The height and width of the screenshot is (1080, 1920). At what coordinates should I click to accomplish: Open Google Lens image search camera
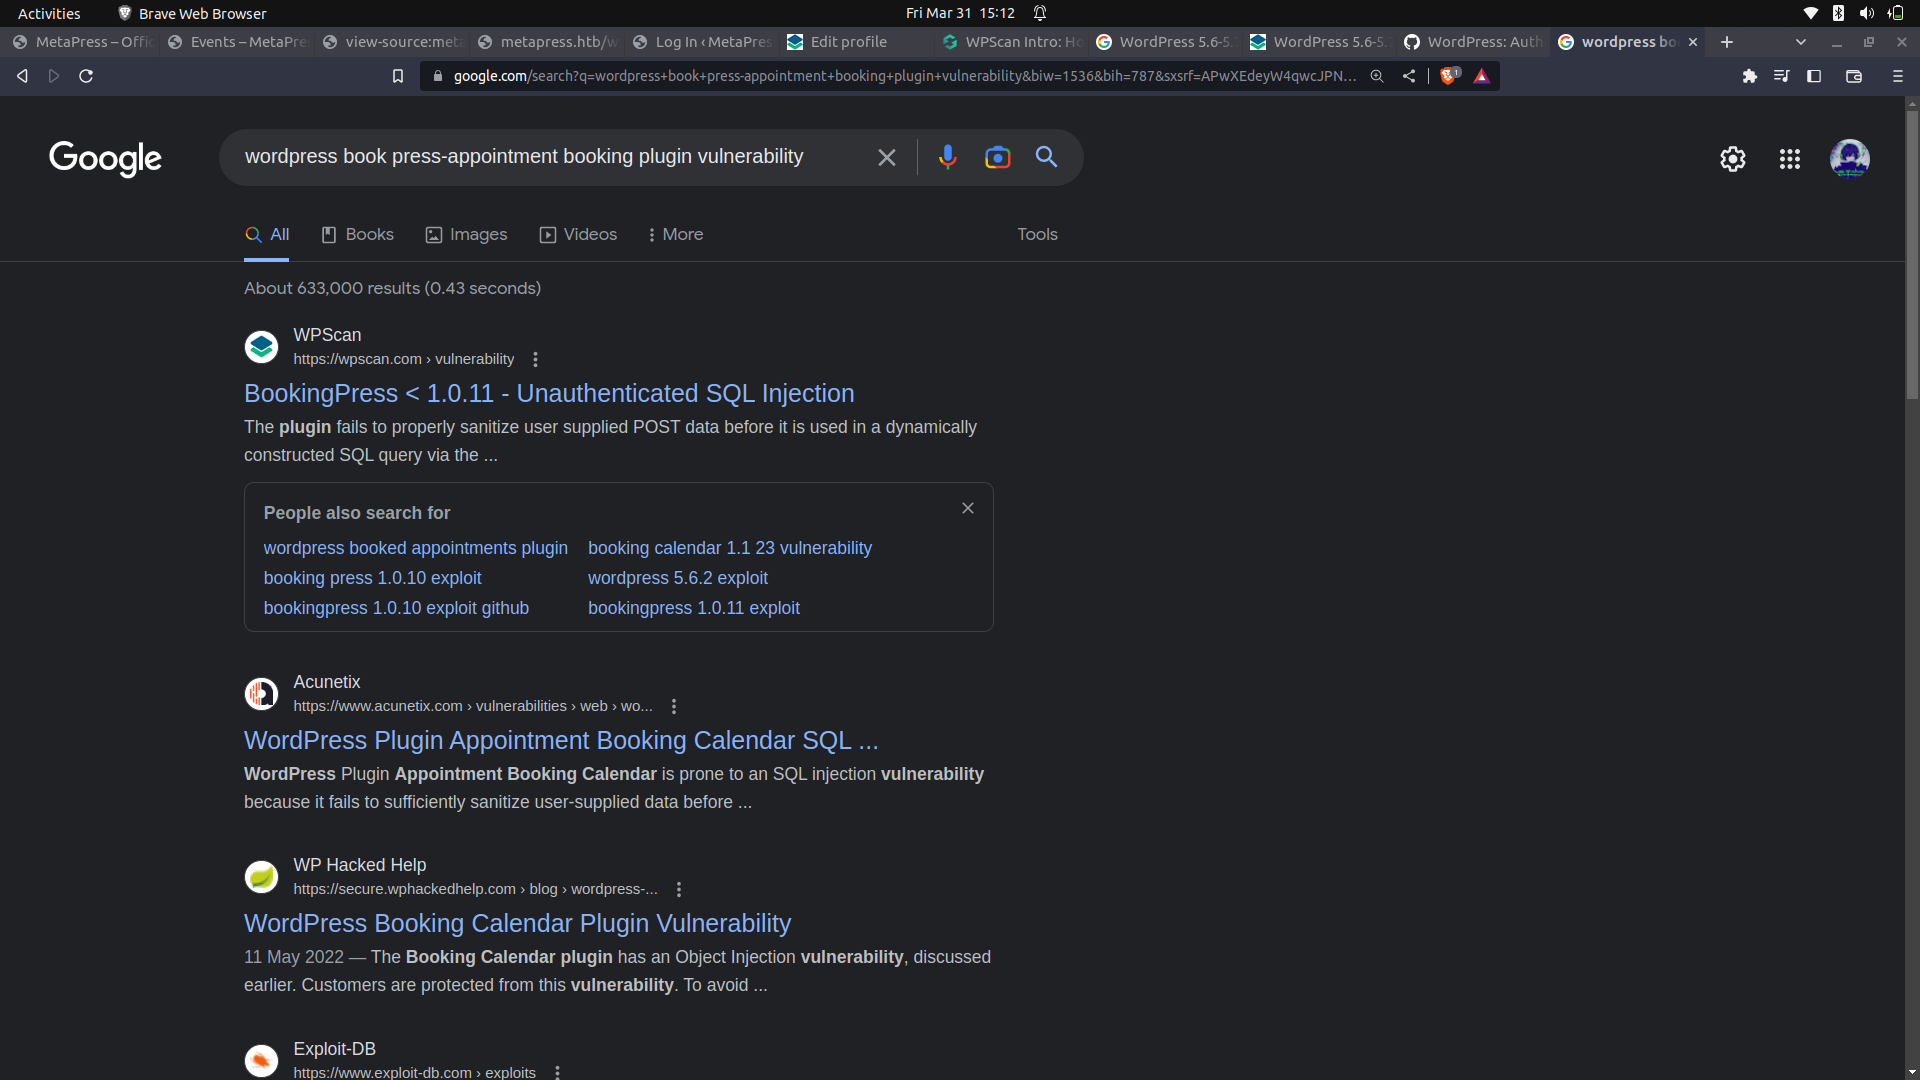coord(997,157)
